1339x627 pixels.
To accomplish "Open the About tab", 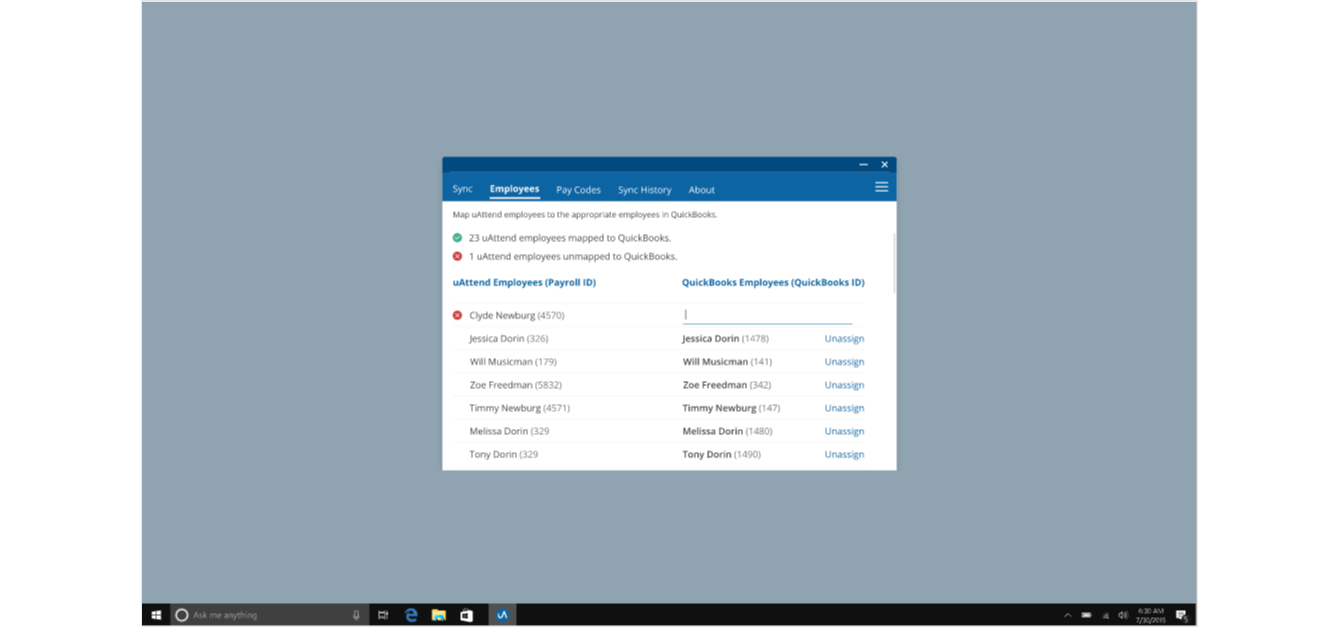I will pos(701,190).
